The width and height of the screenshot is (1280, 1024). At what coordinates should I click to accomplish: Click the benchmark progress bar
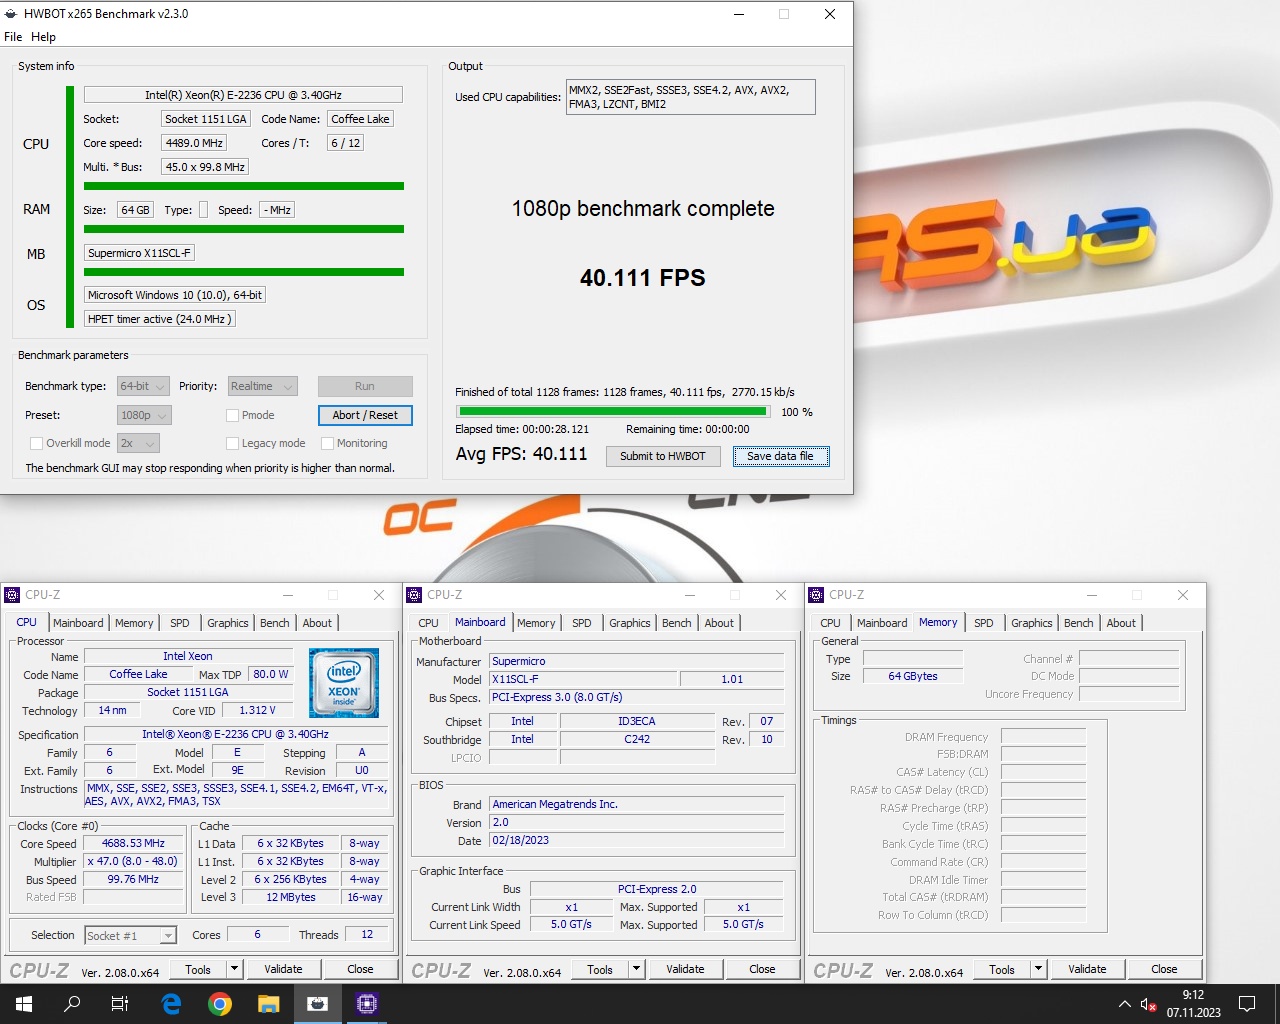(613, 411)
